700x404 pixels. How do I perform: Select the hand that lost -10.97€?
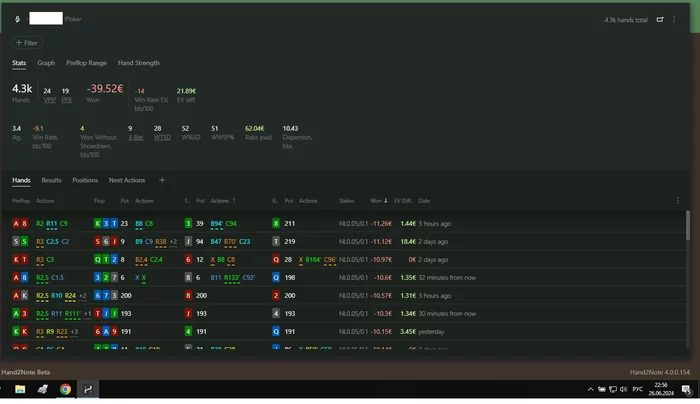343,259
